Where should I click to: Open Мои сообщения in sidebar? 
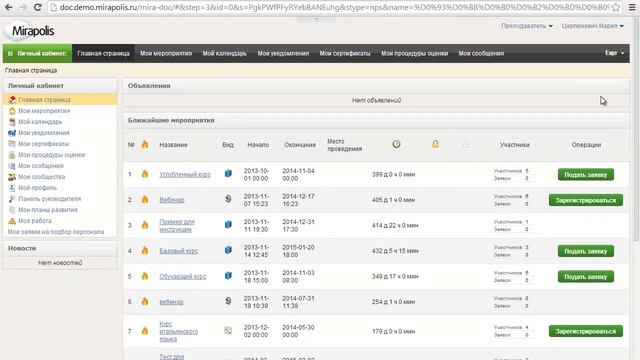pos(40,166)
